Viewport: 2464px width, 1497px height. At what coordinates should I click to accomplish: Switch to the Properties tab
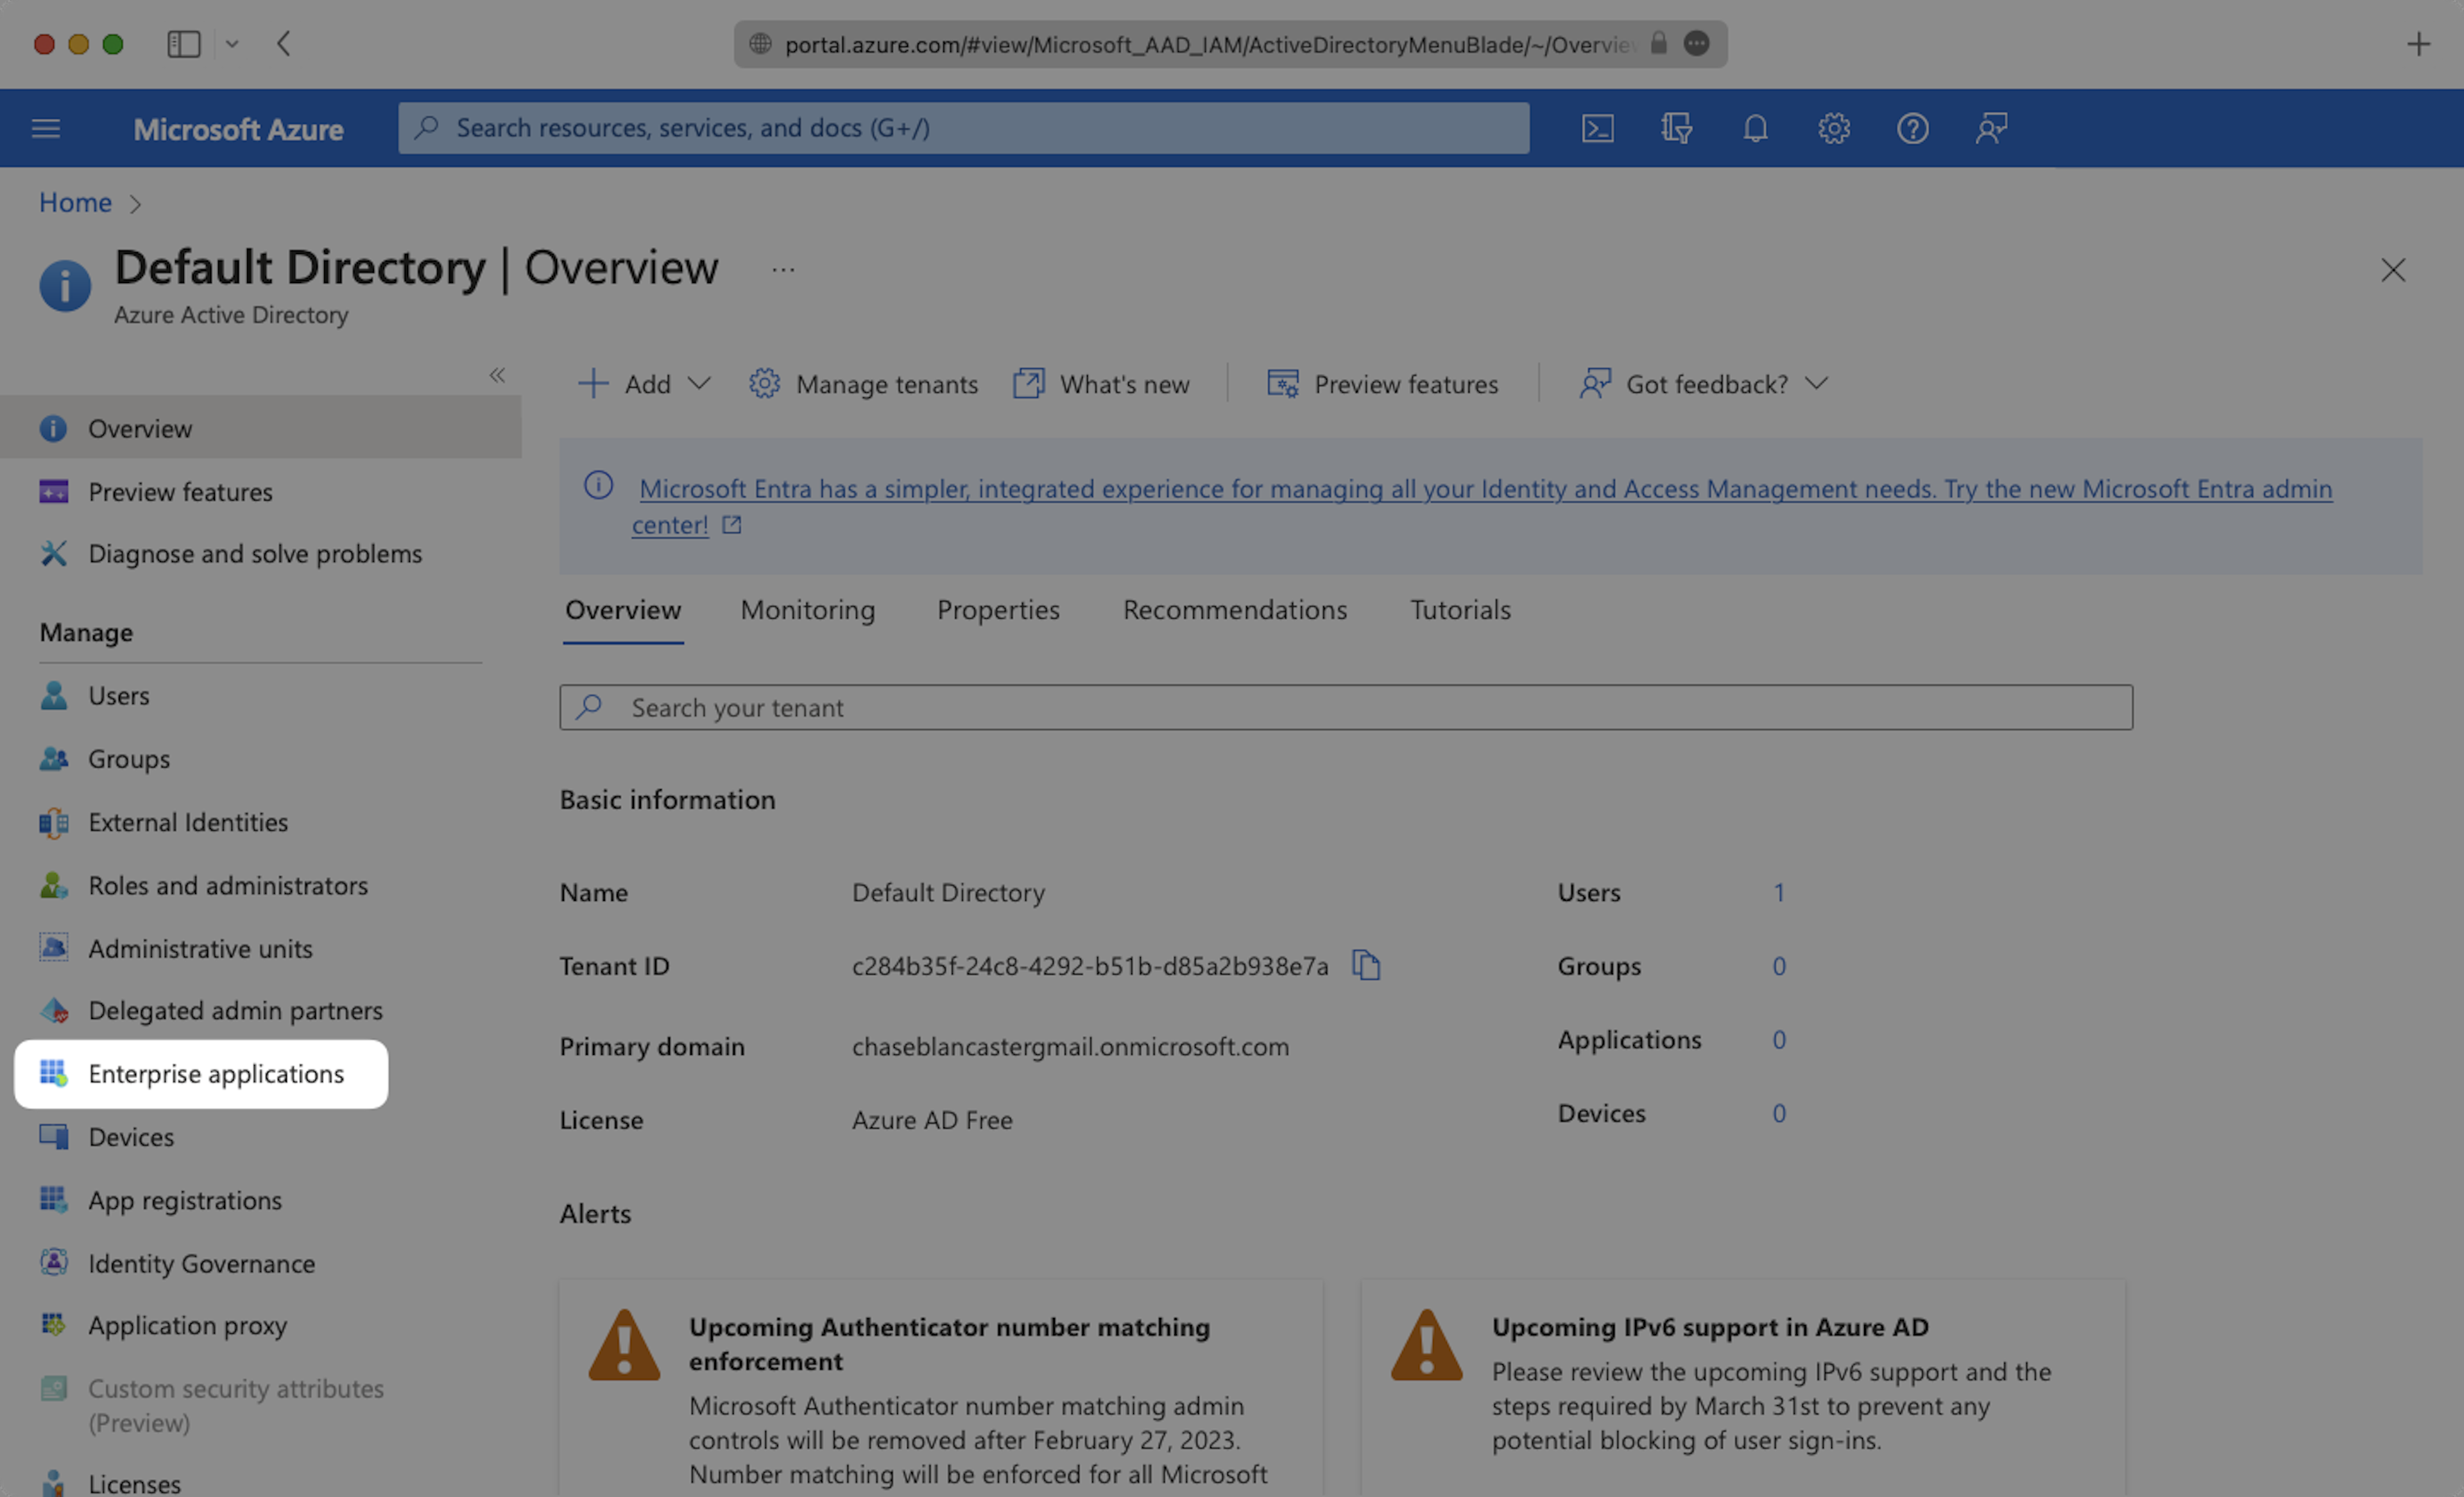click(997, 610)
